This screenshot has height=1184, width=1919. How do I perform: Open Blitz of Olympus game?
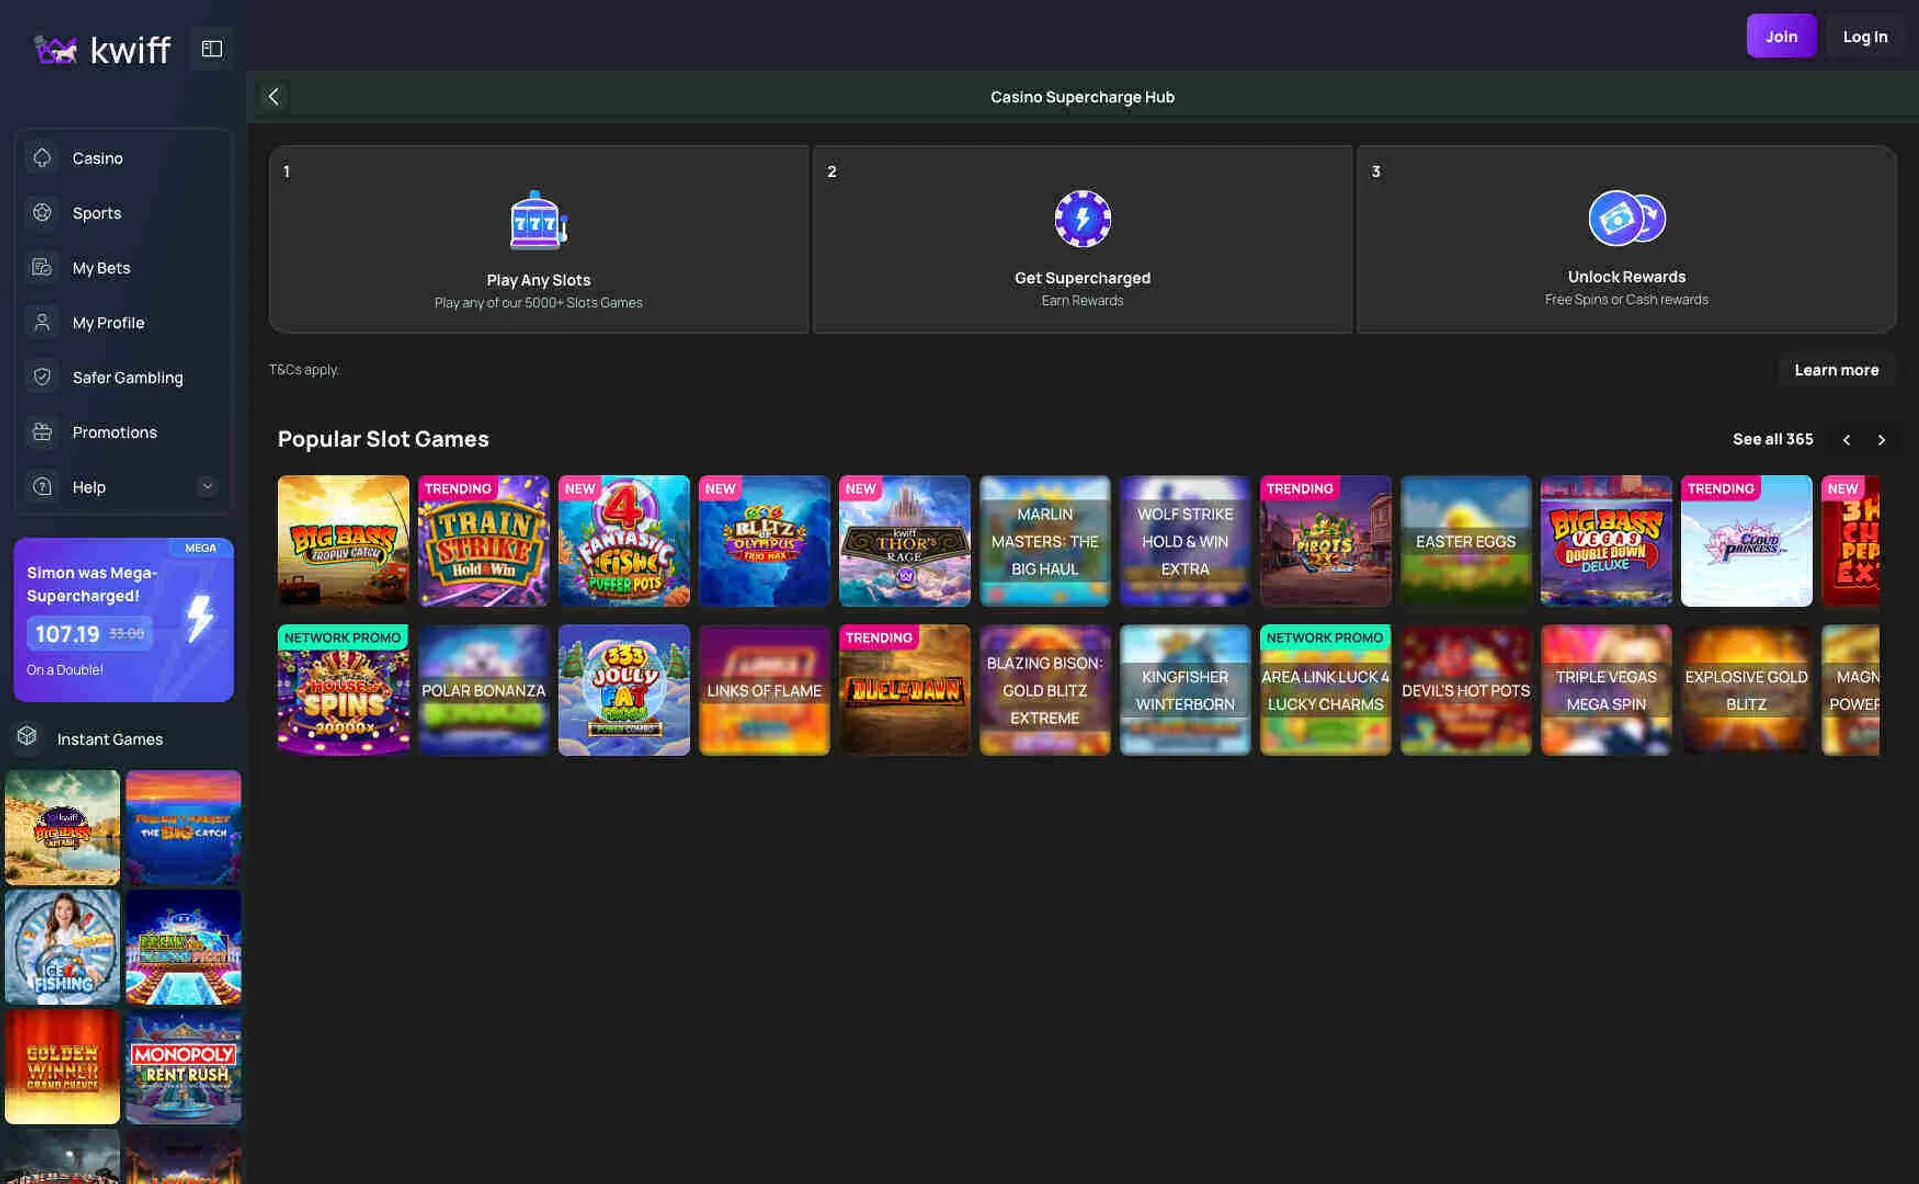tap(764, 541)
